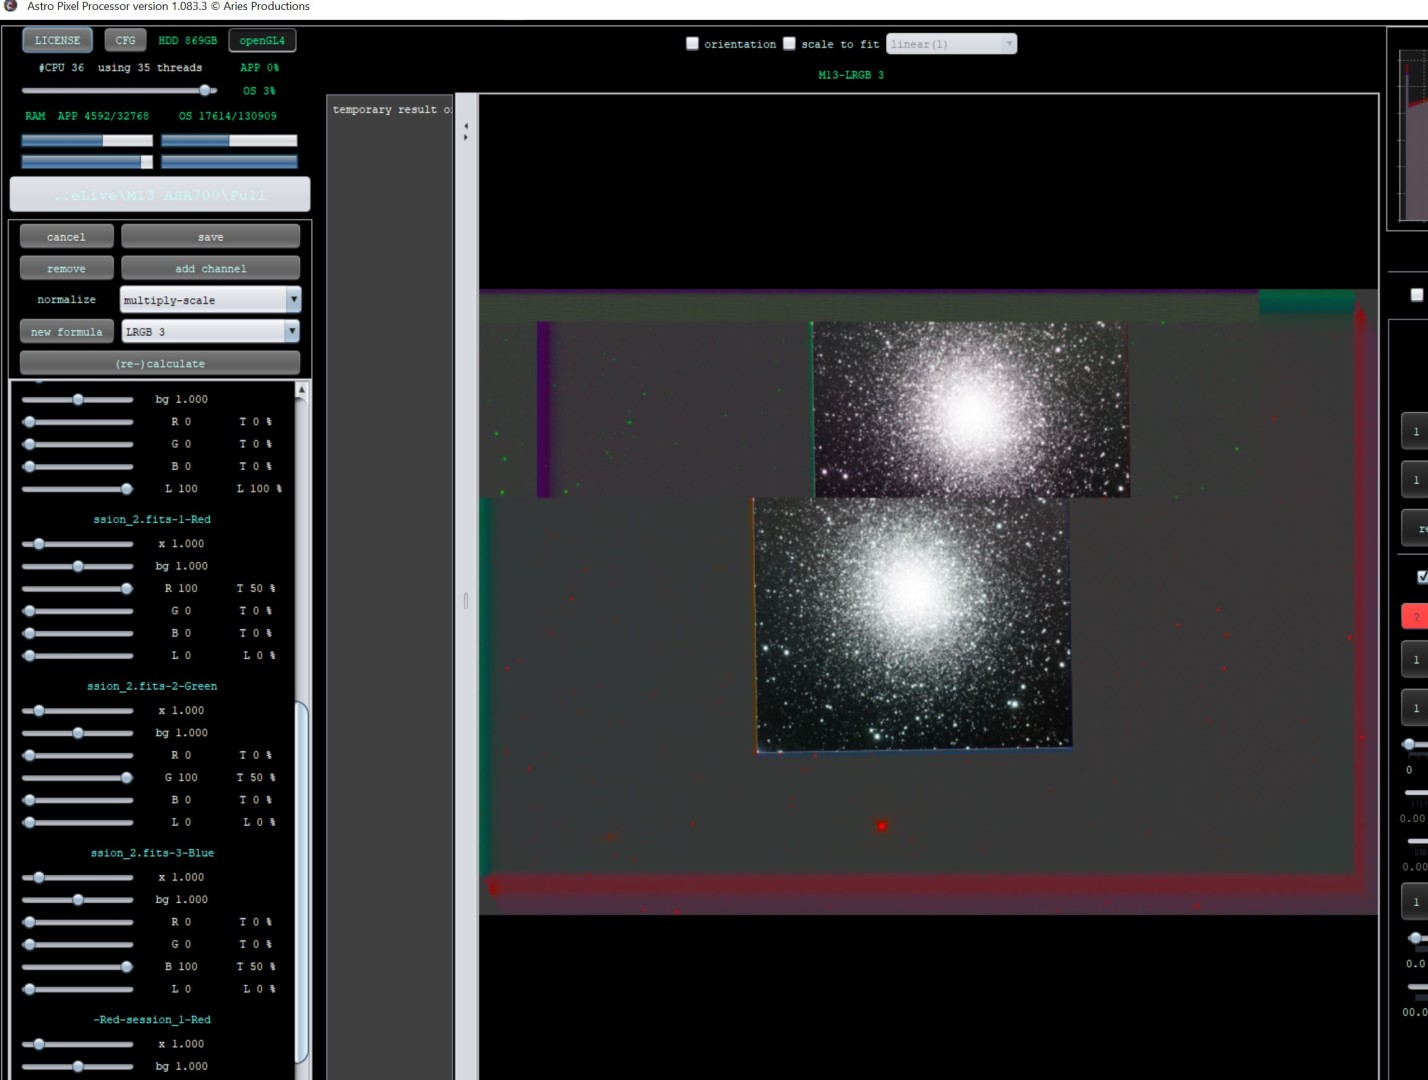Open the multiply-scale normalize dropdown
The width and height of the screenshot is (1428, 1080).
(x=210, y=300)
